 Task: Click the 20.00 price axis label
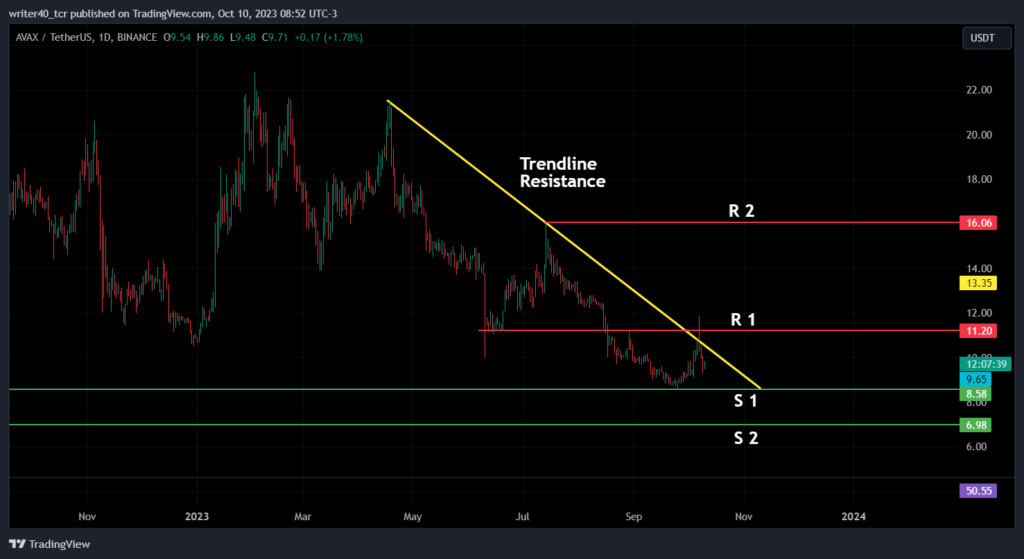pos(980,135)
